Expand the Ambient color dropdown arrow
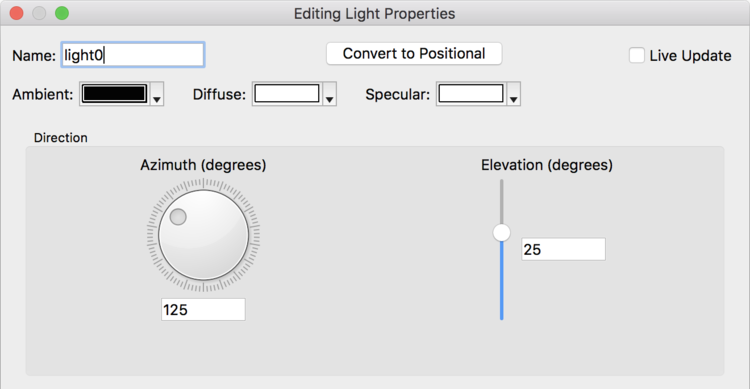The height and width of the screenshot is (389, 750). (x=157, y=94)
